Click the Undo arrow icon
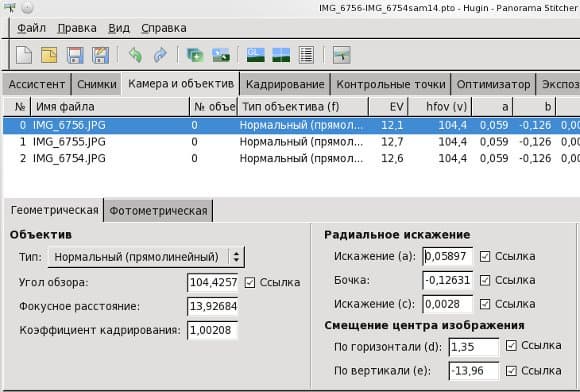580x392 pixels. point(135,55)
